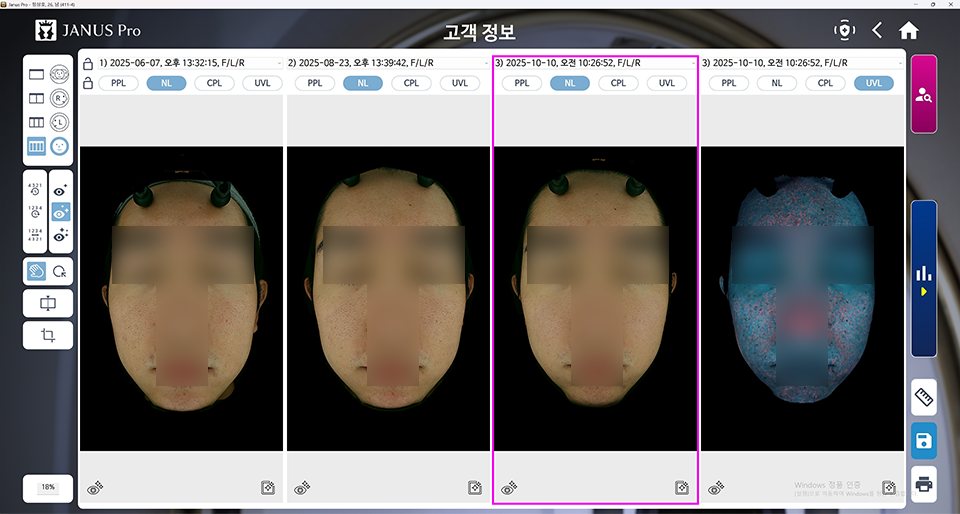Select NL mode in panel 1

point(167,83)
